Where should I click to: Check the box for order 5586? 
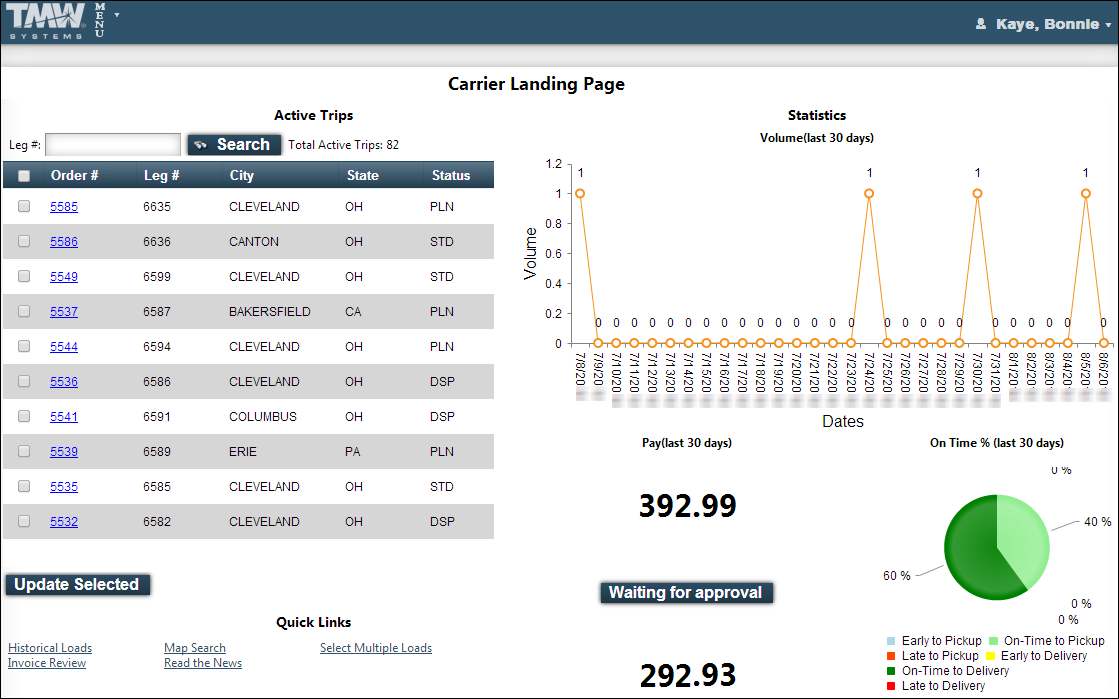pyautogui.click(x=24, y=241)
